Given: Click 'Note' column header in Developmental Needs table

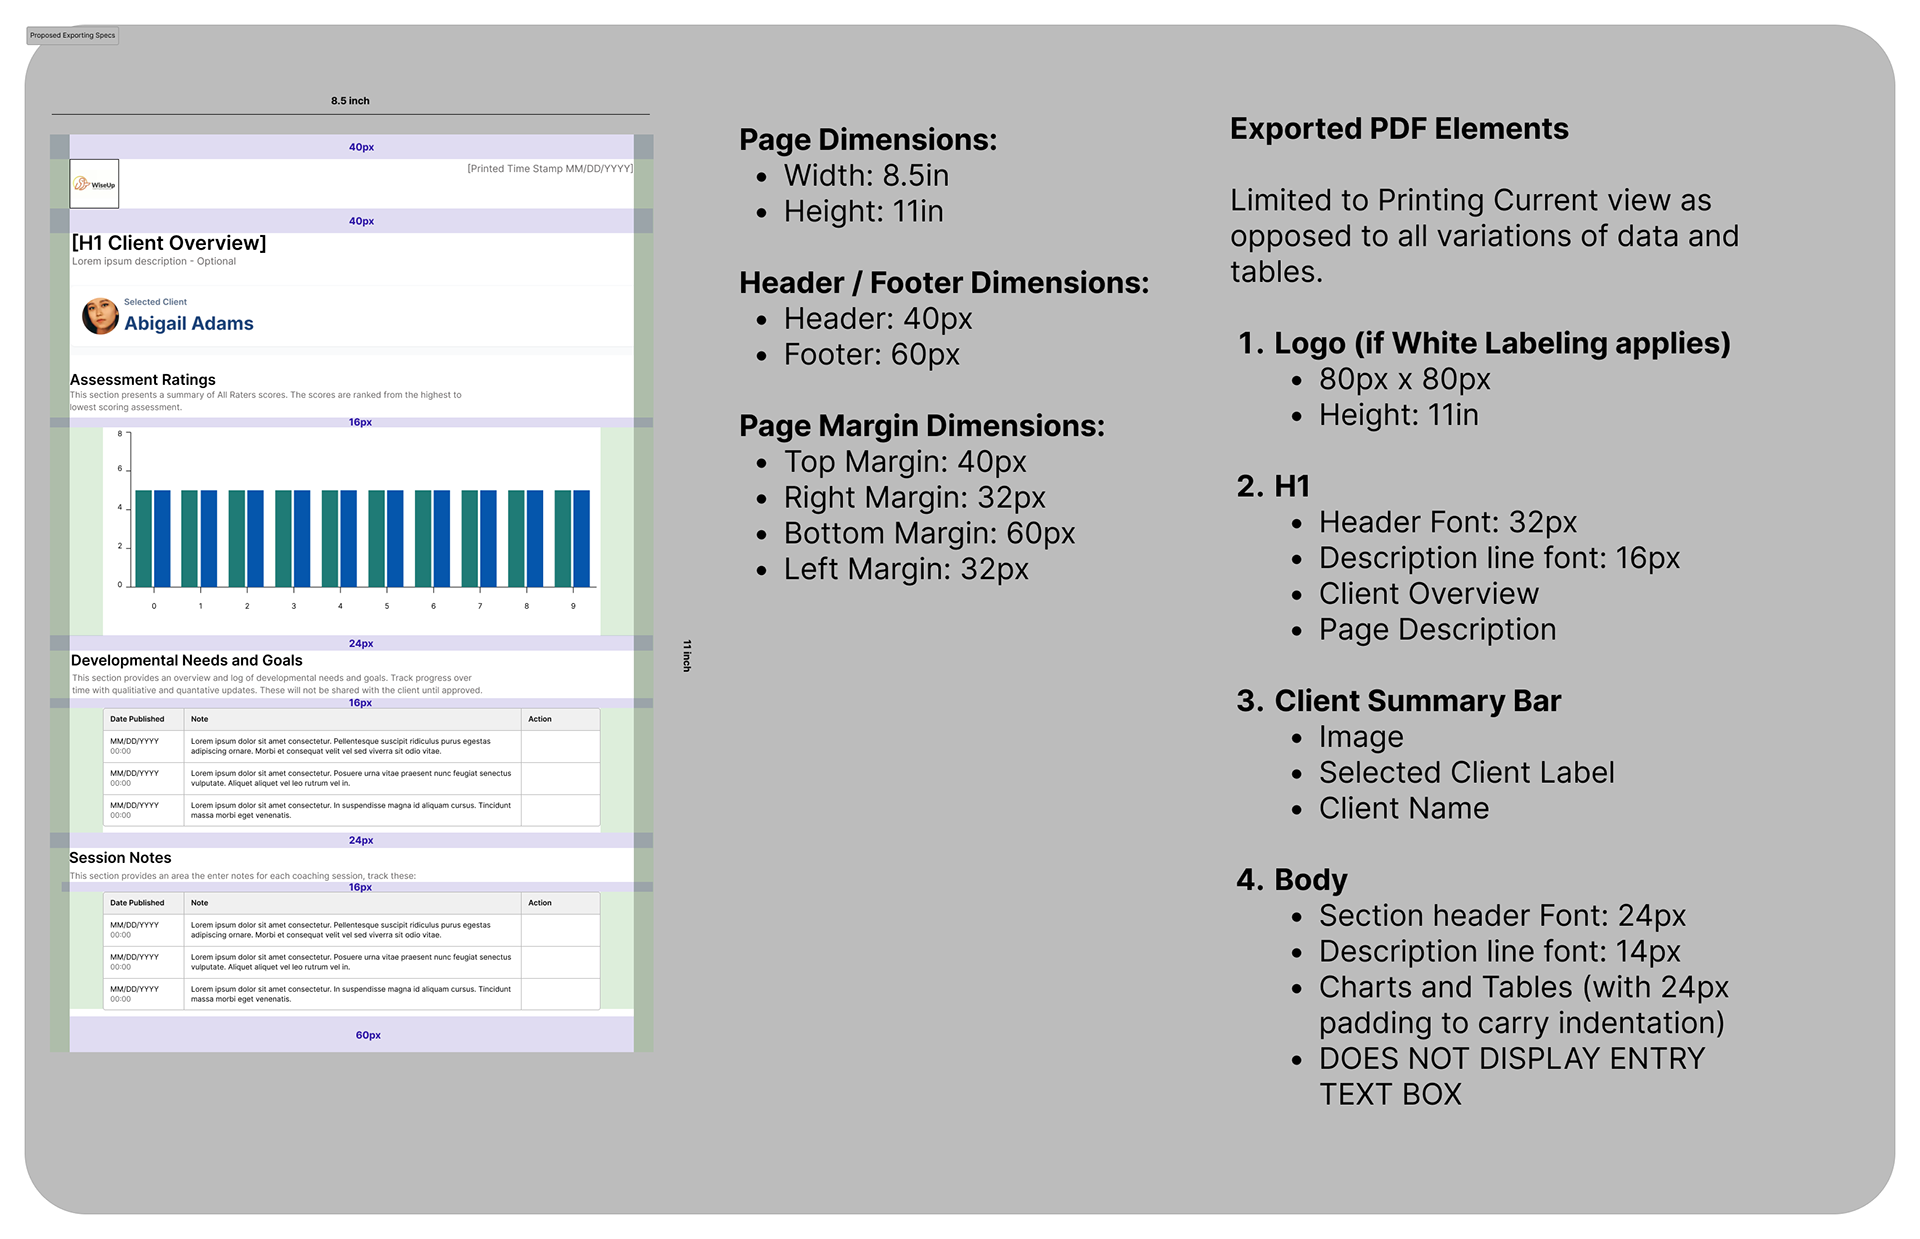Looking at the screenshot, I should 200,719.
